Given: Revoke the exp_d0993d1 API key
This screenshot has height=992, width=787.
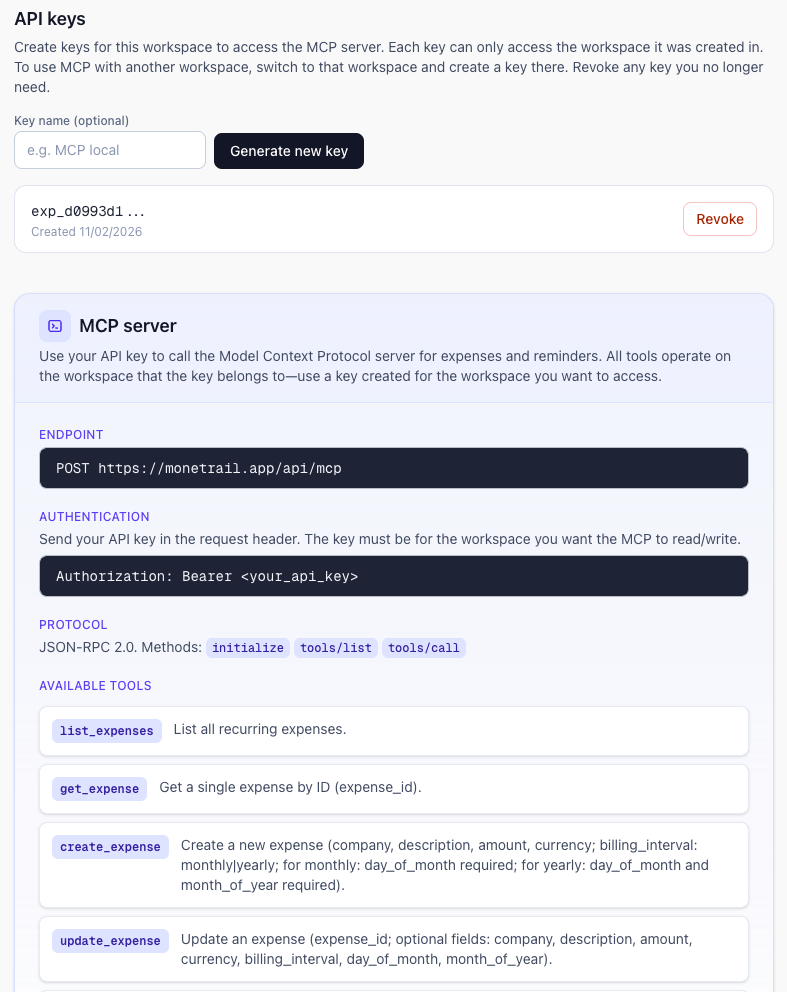Looking at the screenshot, I should tap(720, 219).
